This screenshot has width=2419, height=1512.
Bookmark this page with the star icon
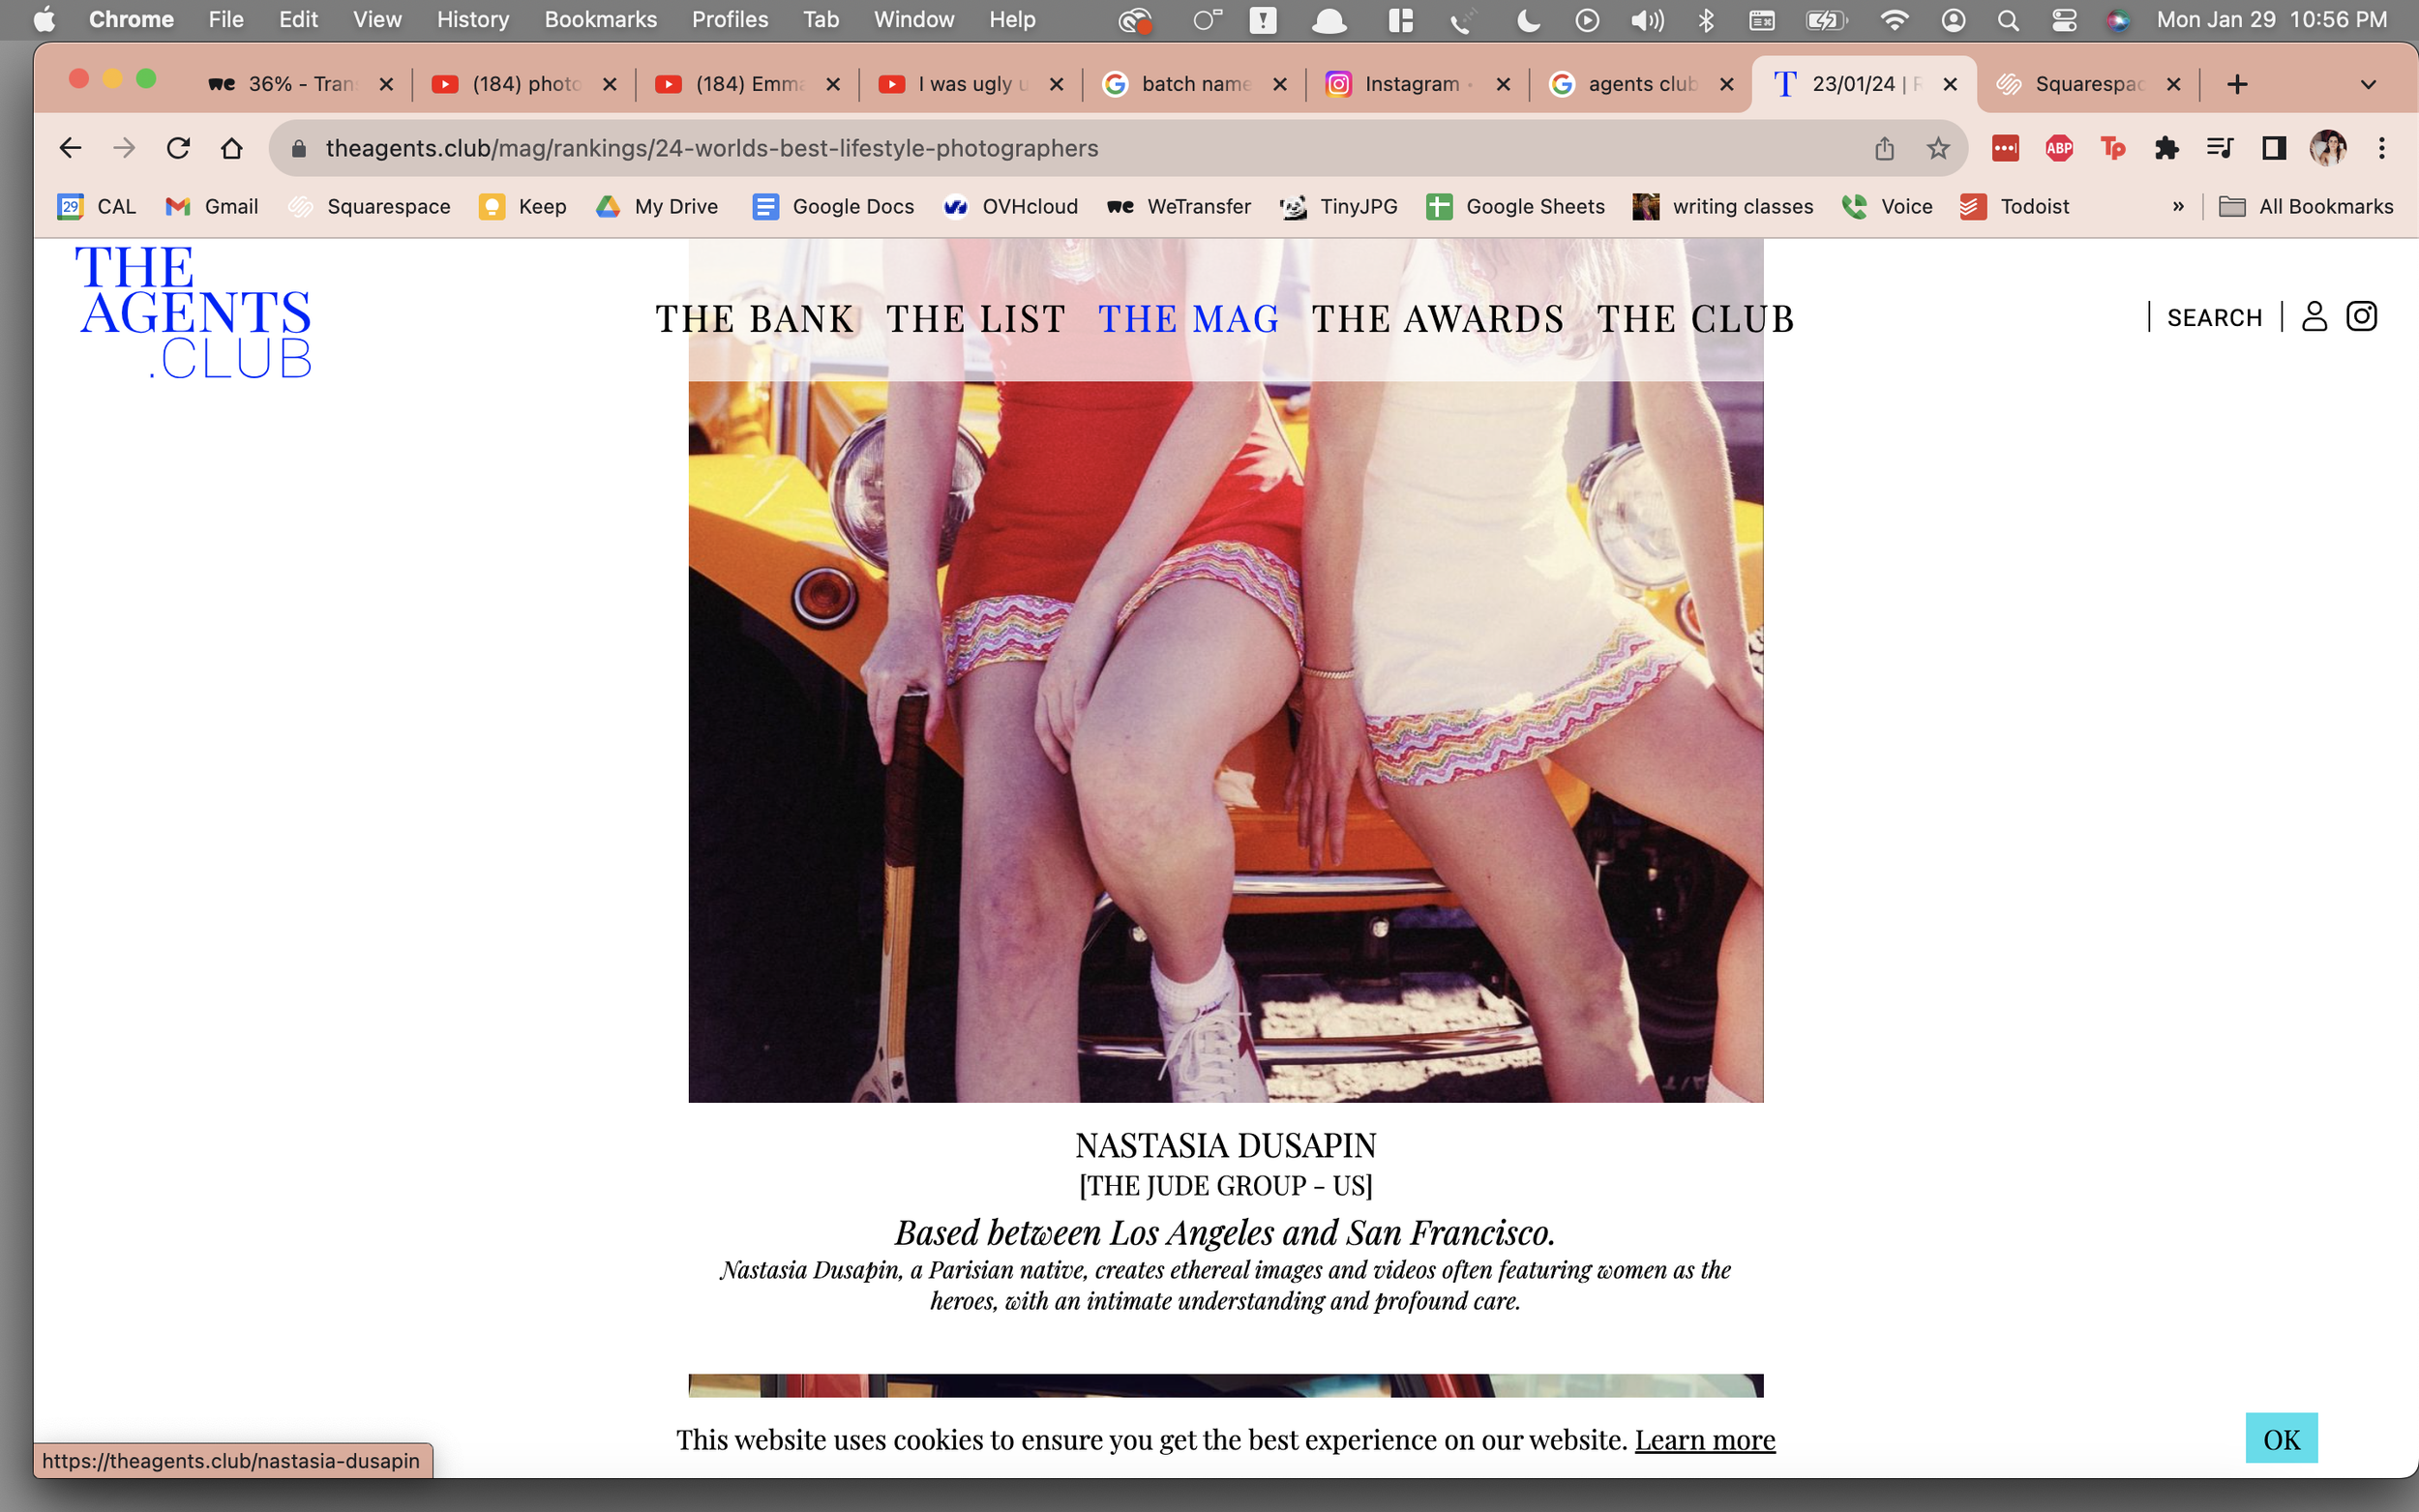1937,147
